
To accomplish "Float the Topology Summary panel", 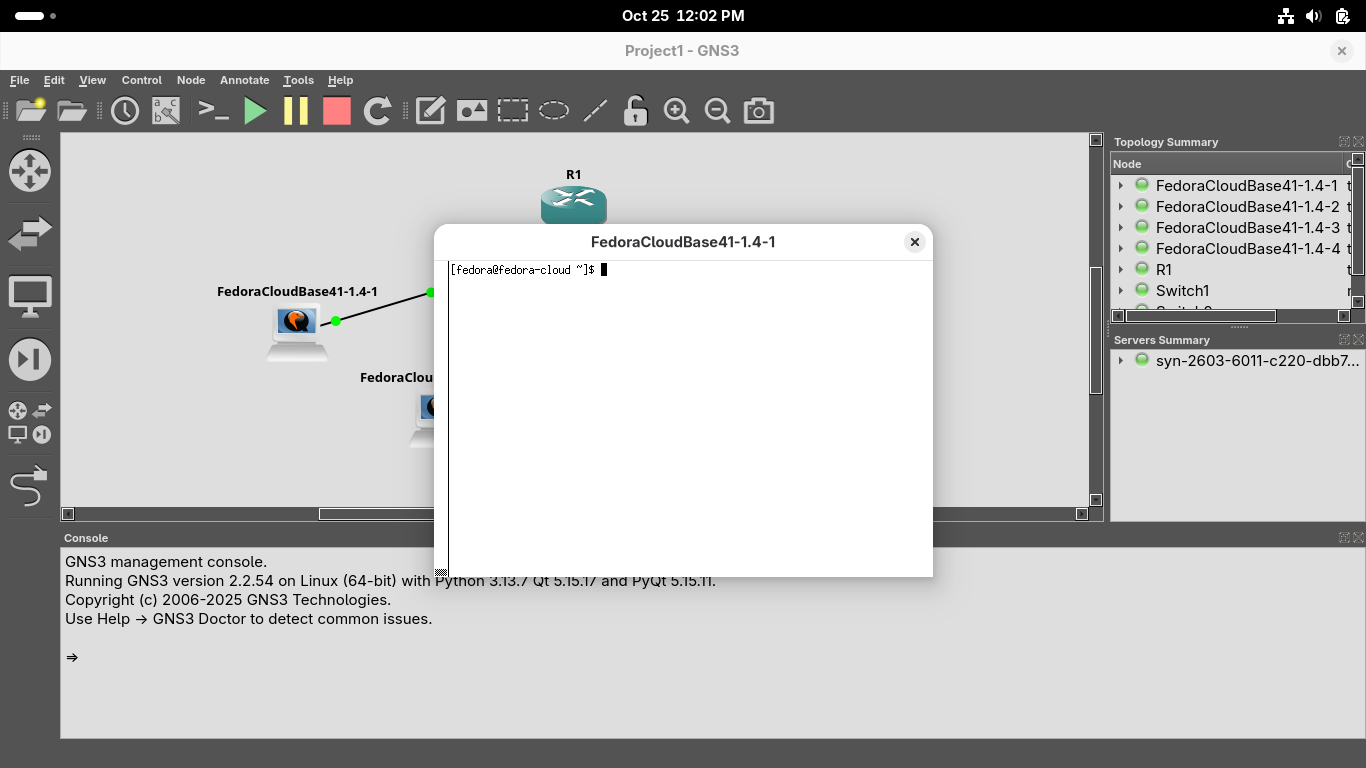I will click(x=1344, y=142).
